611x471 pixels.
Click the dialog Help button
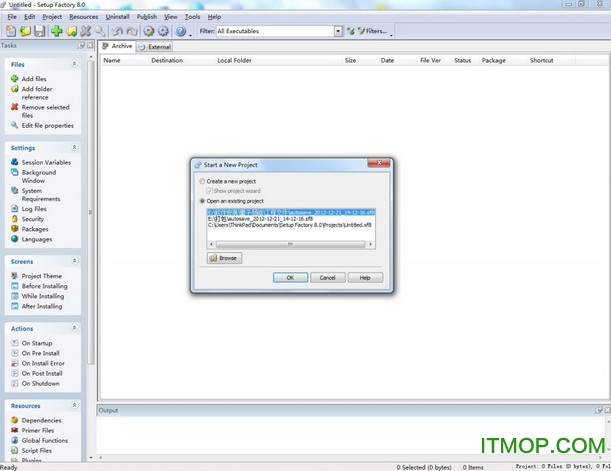pos(365,278)
